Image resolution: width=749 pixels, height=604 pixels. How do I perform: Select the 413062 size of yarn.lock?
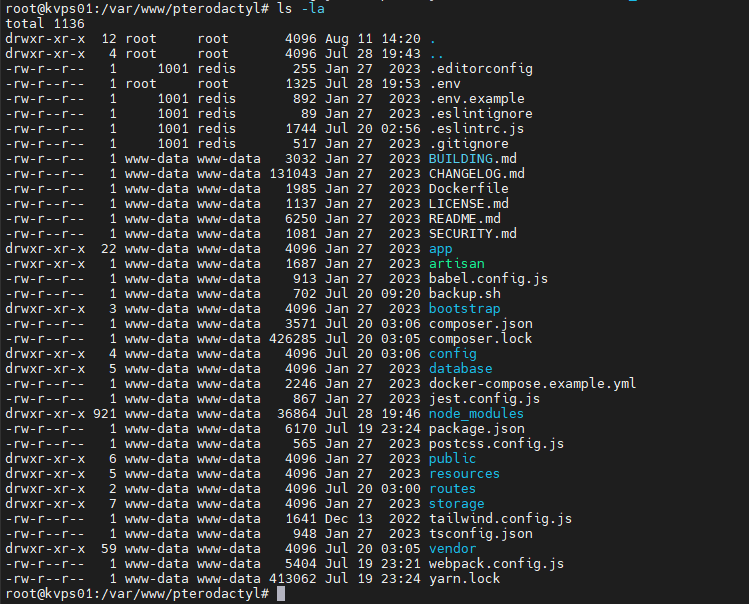coord(293,579)
